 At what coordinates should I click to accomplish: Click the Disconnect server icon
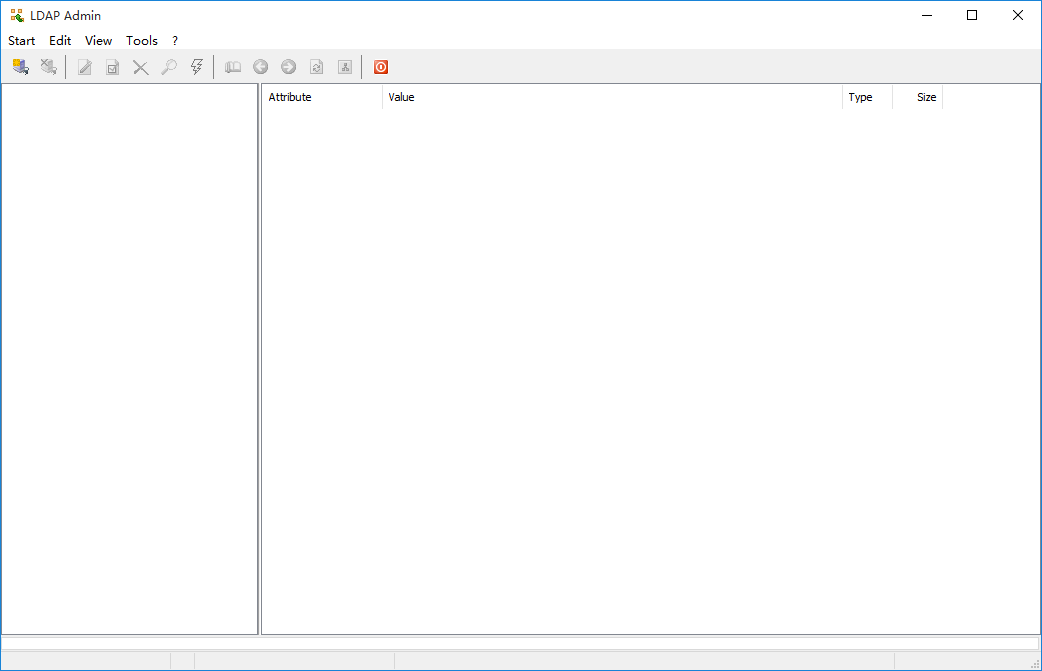pos(49,67)
